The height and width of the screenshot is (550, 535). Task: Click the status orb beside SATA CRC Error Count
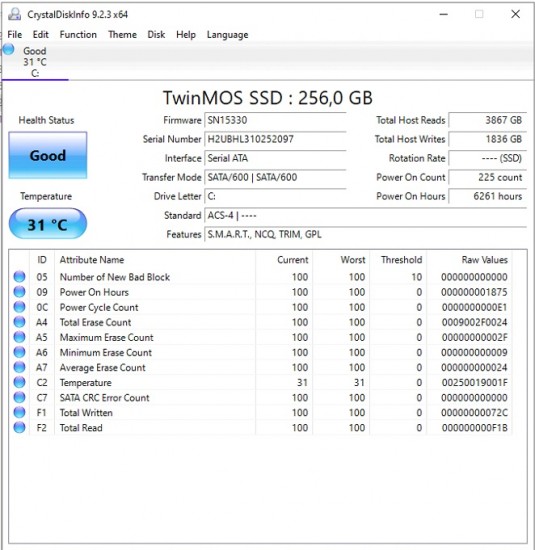[19, 397]
